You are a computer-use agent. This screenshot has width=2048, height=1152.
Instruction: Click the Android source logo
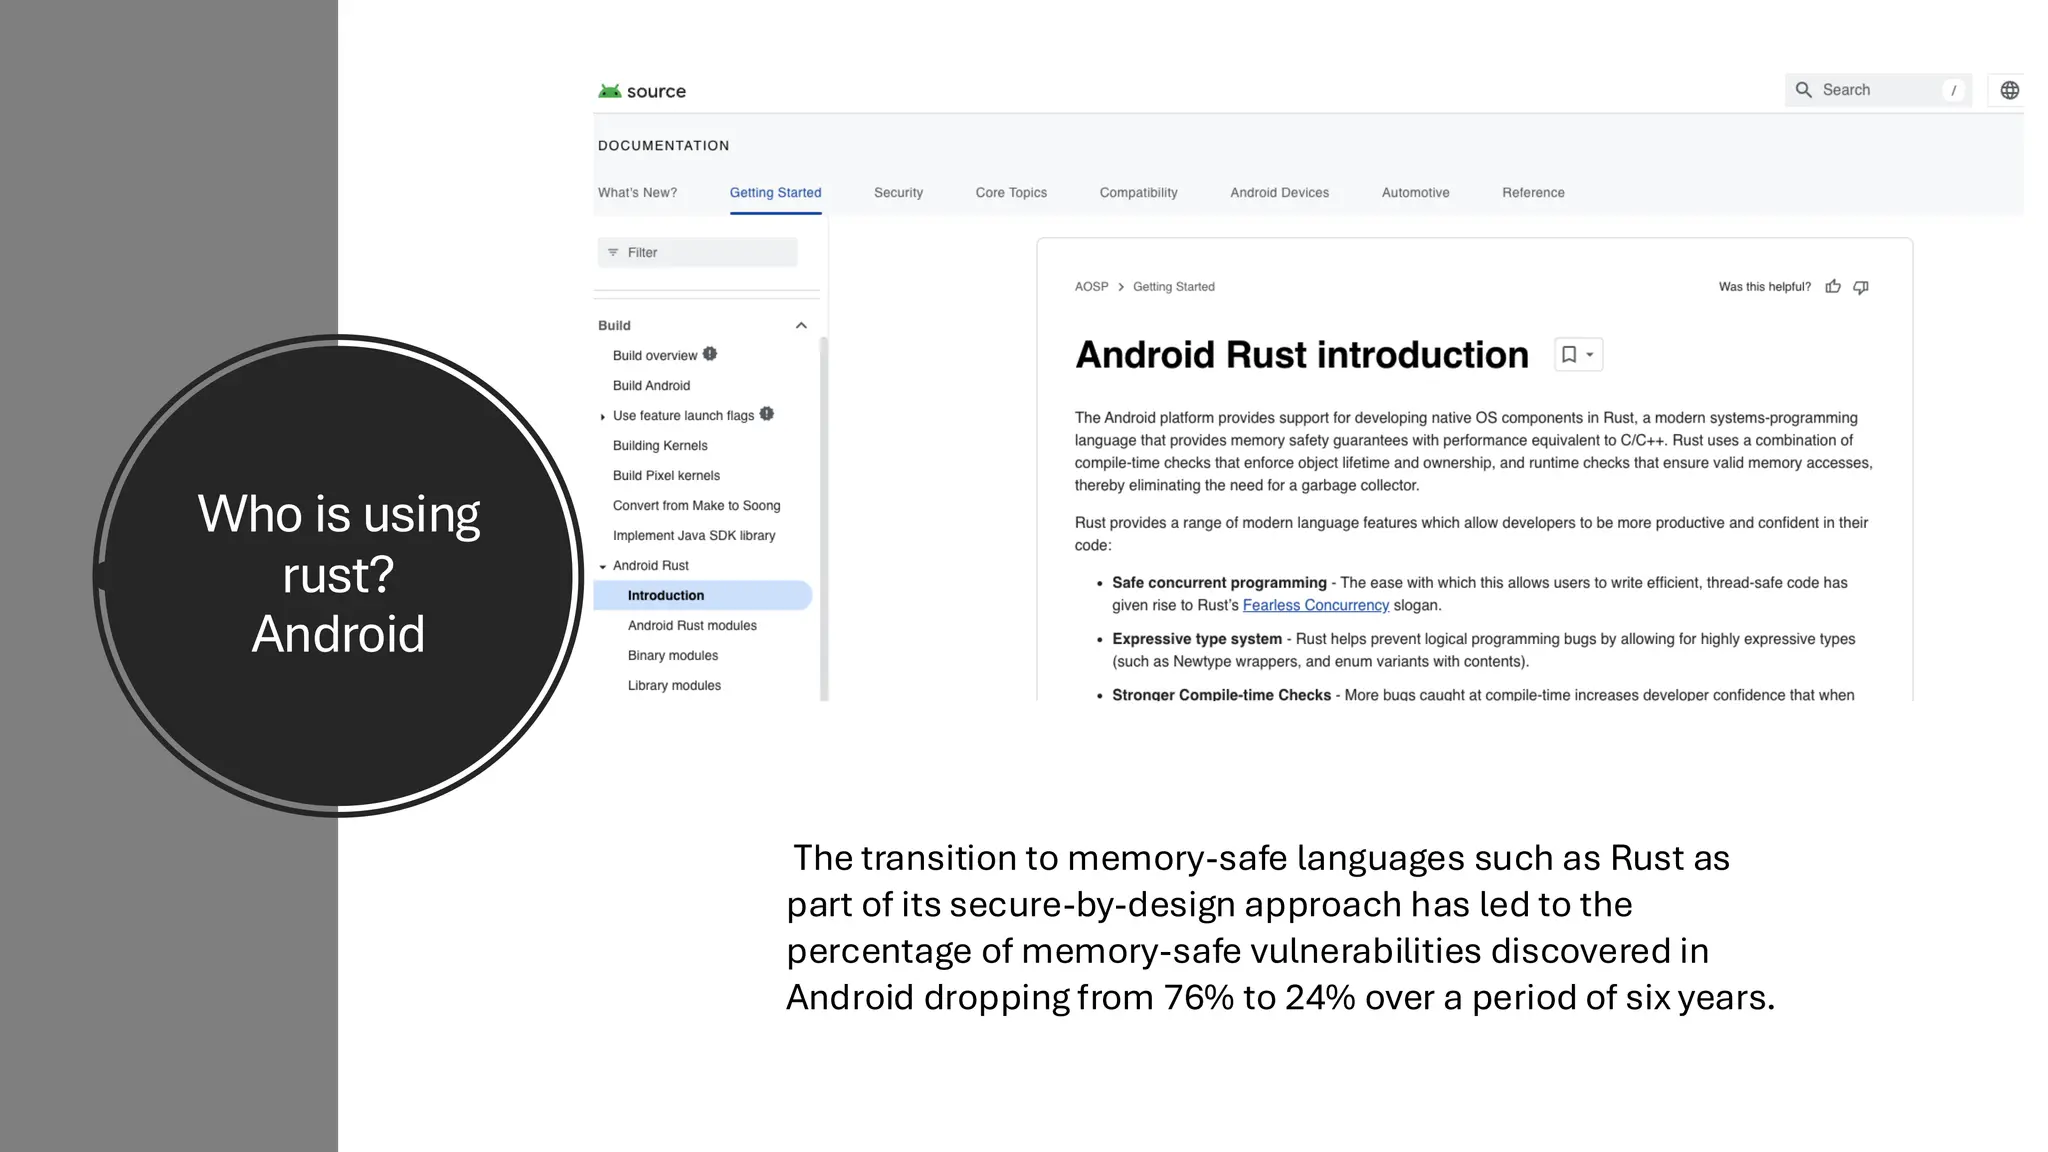tap(642, 91)
